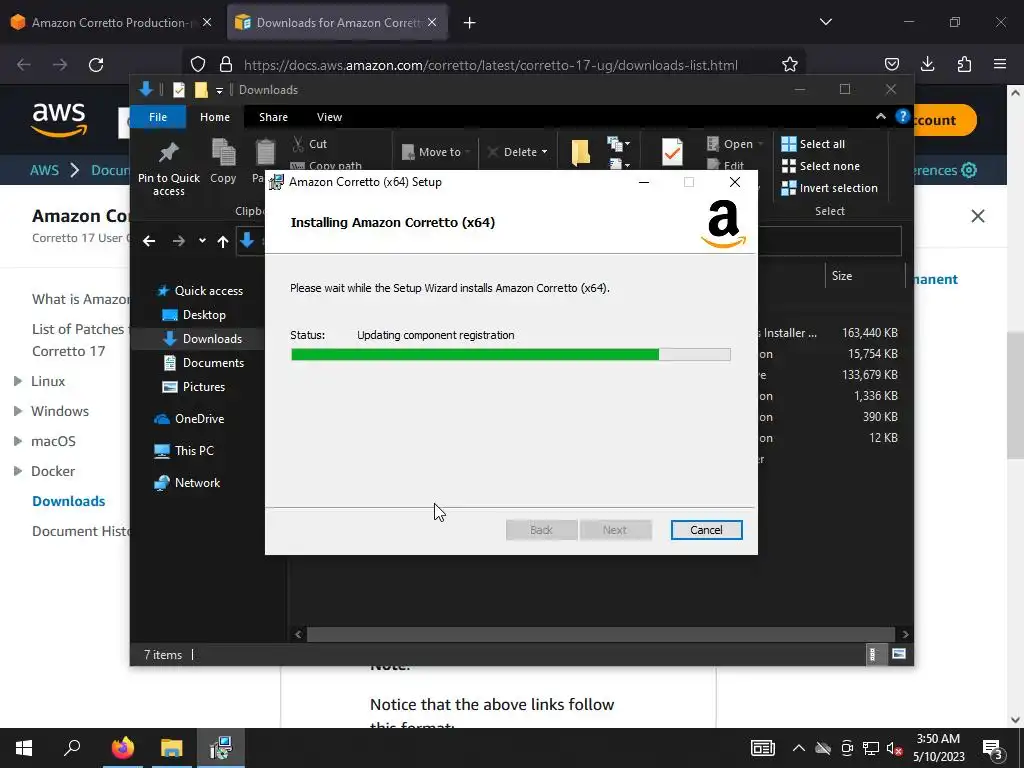Viewport: 1024px width, 768px height.
Task: Click the Size column header in Explorer
Action: tap(864, 276)
